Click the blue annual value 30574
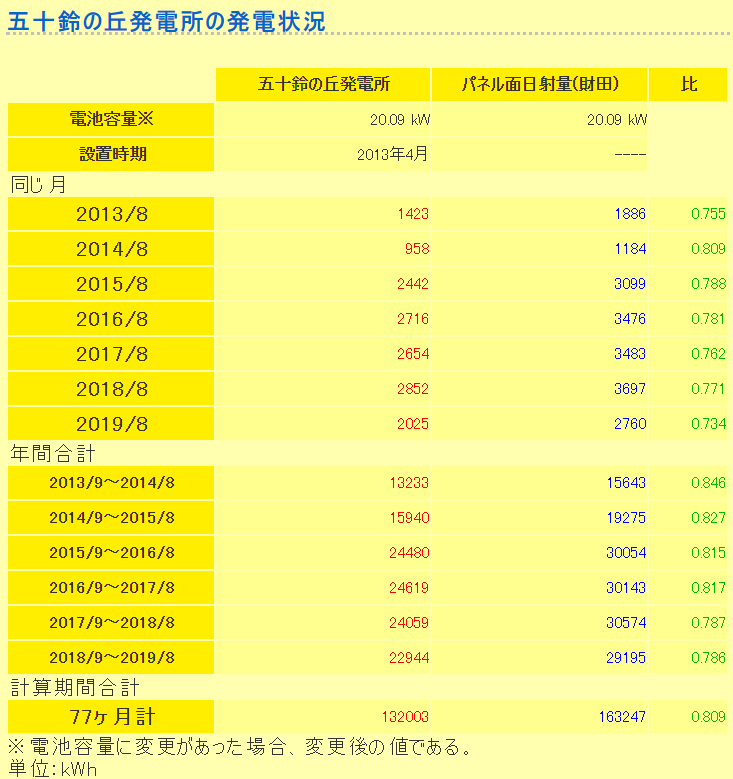 (x=626, y=623)
